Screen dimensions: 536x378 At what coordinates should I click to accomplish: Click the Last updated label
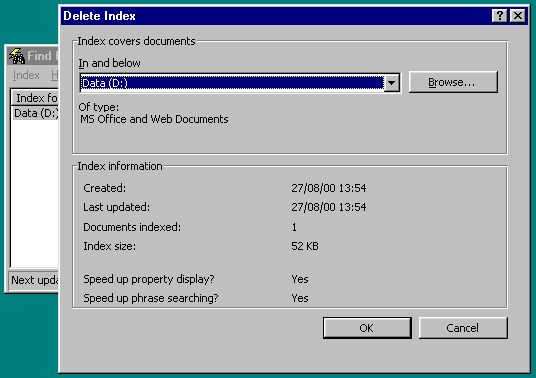pyautogui.click(x=116, y=207)
